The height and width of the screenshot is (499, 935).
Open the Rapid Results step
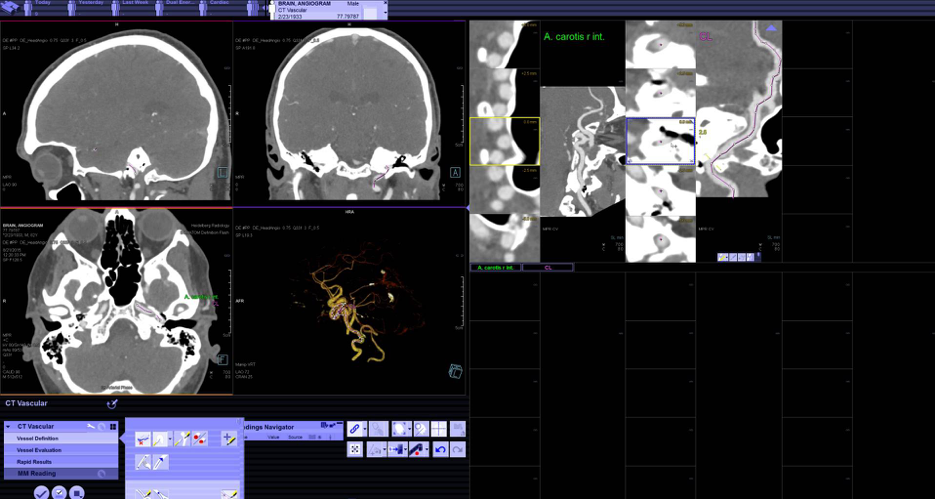pos(61,462)
